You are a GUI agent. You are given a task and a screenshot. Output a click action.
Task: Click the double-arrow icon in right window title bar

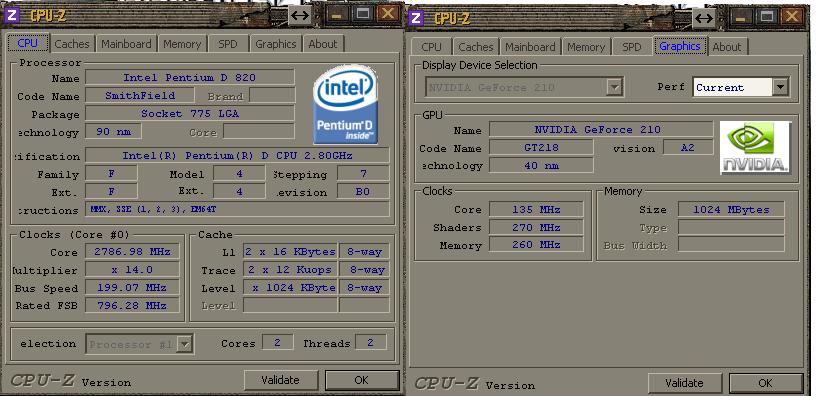click(x=704, y=18)
